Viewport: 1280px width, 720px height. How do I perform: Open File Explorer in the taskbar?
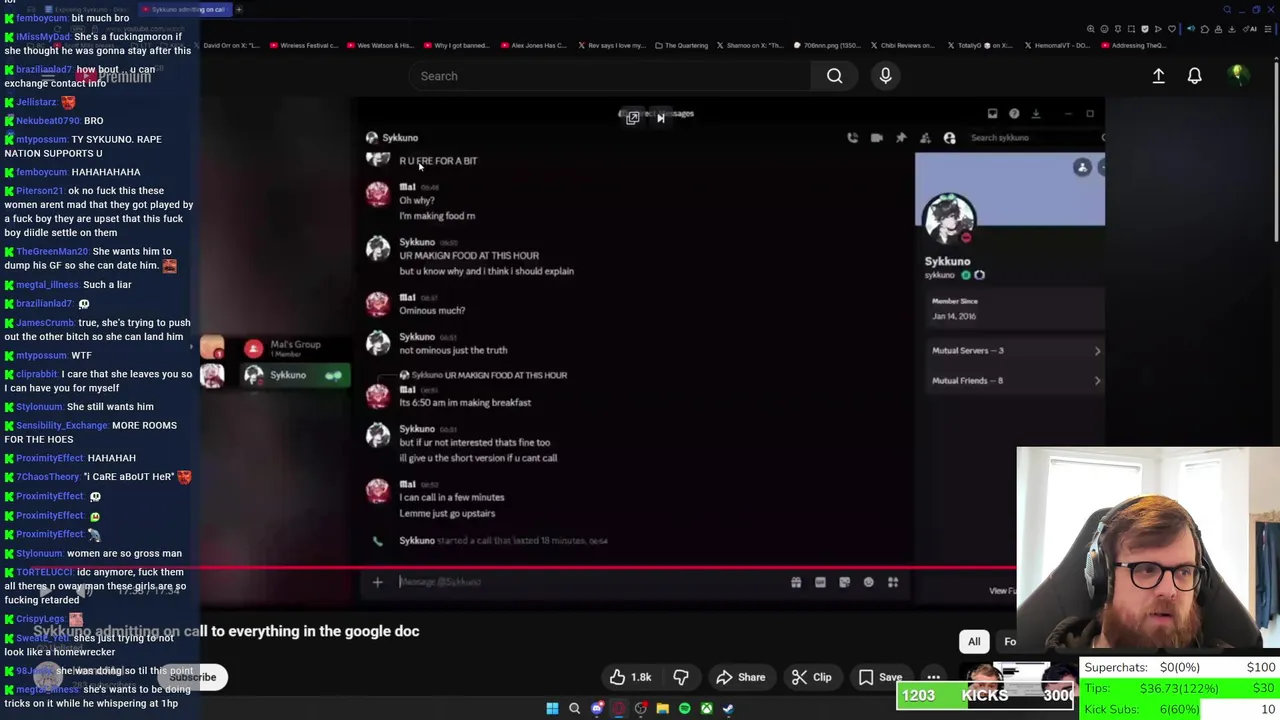[662, 709]
